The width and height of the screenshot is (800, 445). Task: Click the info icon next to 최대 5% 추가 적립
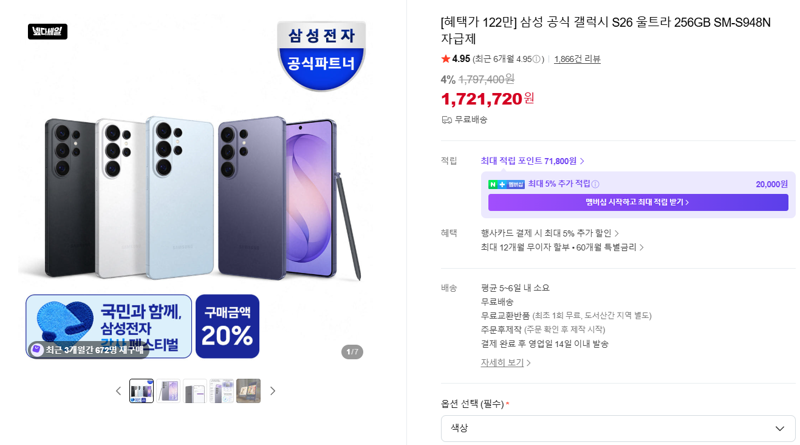[595, 184]
